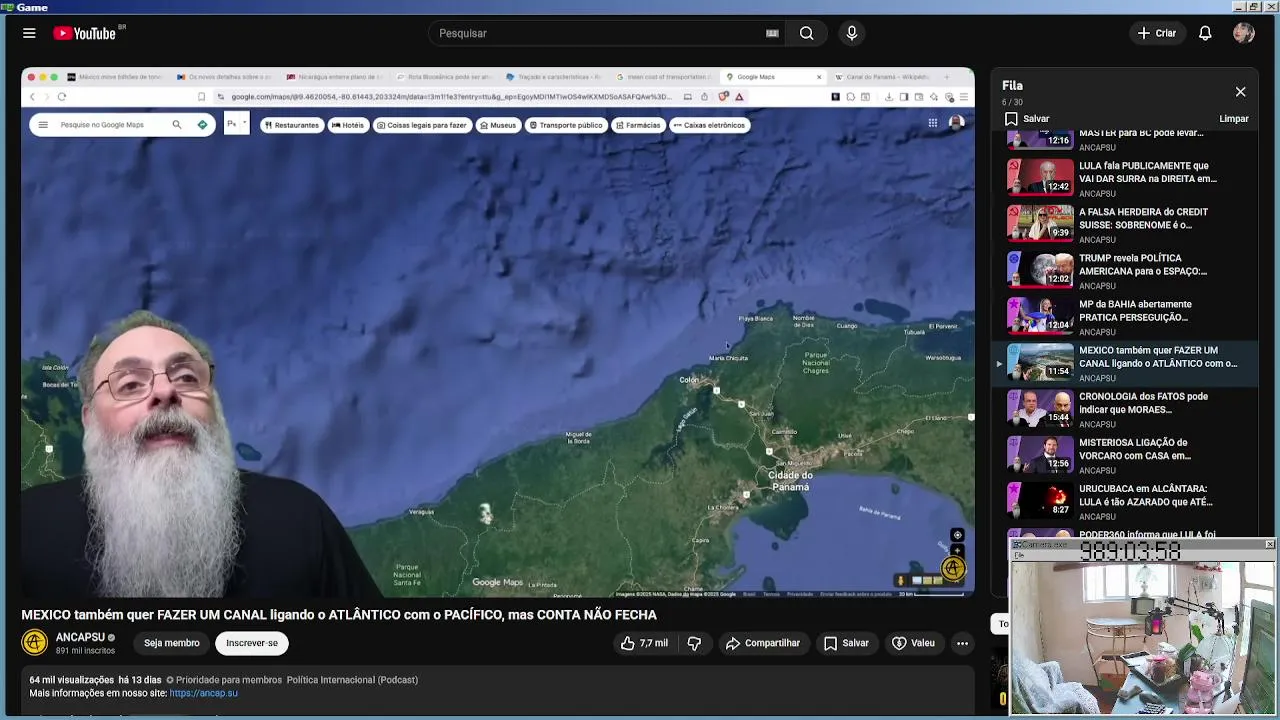Click the Colón label on the map

tap(689, 380)
